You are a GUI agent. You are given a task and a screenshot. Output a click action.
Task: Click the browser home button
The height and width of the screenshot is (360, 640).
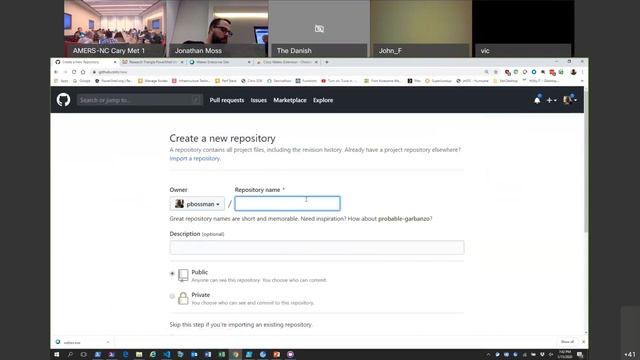pos(83,72)
